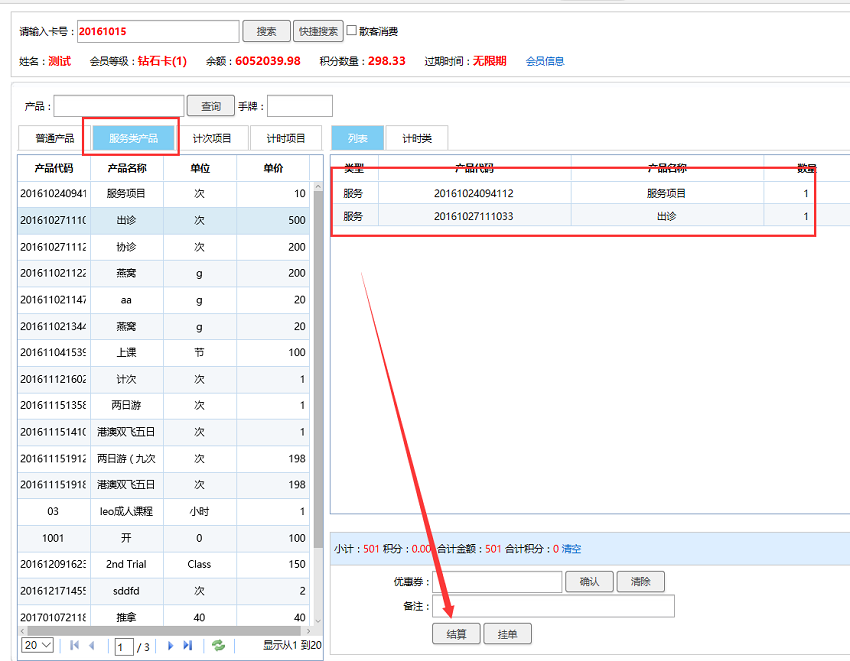
Task: Enable the 散客消费 checkbox
Action: click(352, 31)
